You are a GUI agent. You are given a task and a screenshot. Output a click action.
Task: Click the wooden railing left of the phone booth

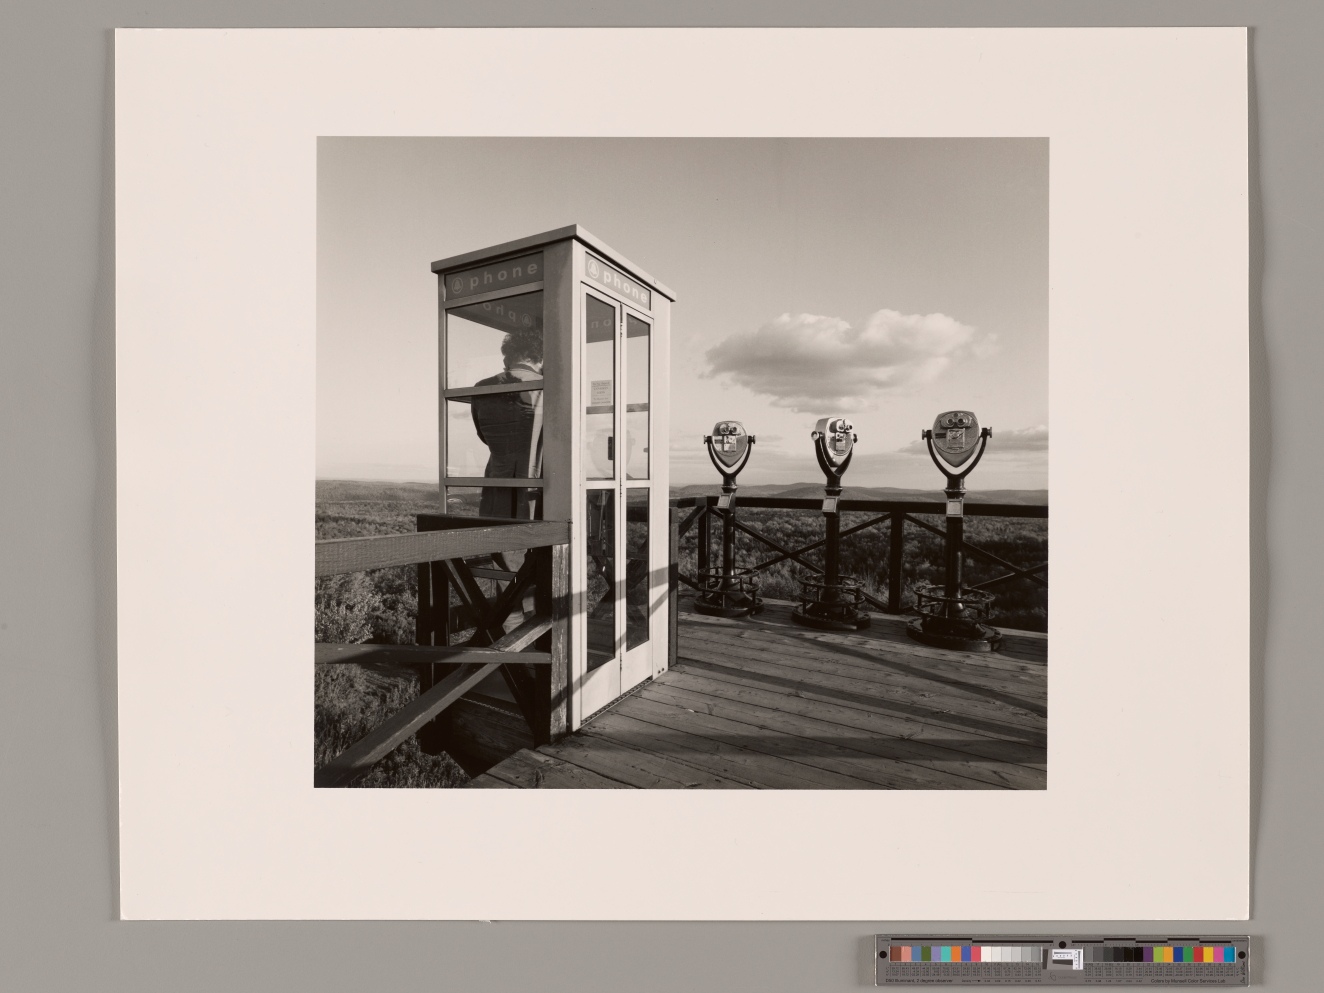440,550
